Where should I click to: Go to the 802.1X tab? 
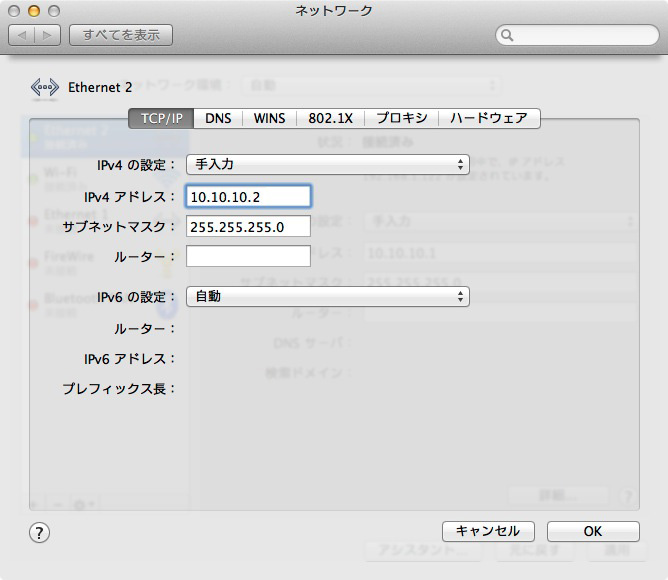click(x=330, y=118)
